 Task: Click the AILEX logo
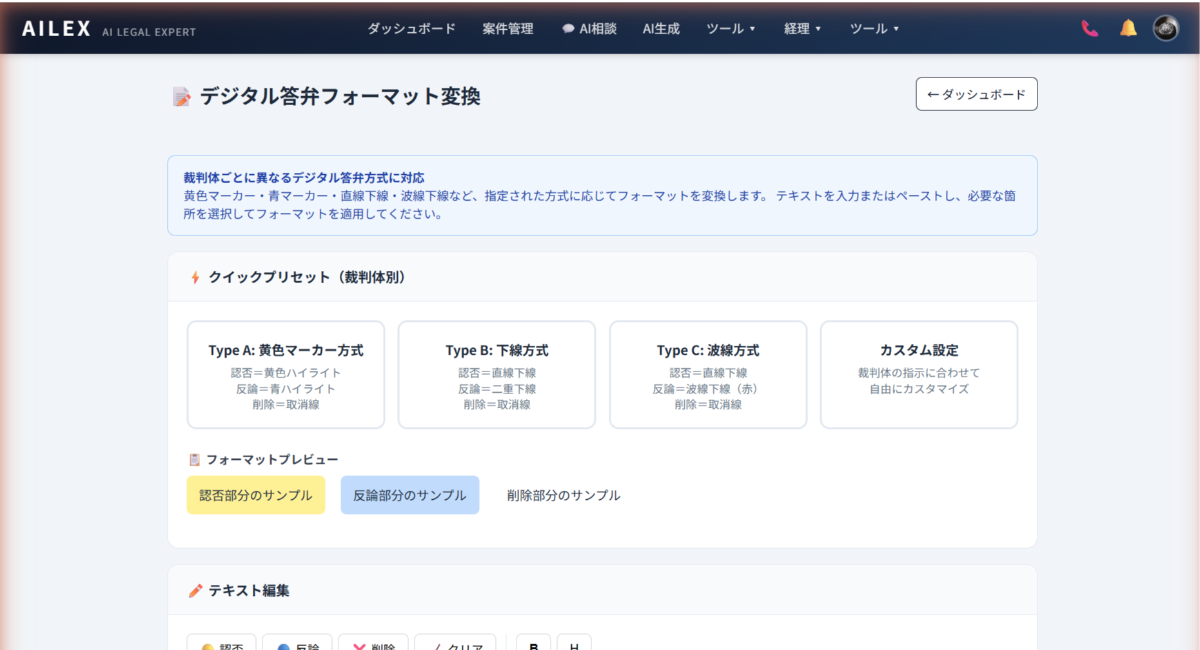pos(56,29)
